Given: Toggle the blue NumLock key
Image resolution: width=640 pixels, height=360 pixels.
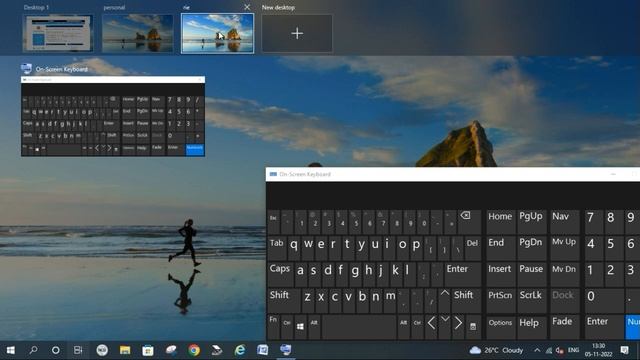Looking at the screenshot, I should pyautogui.click(x=633, y=327).
